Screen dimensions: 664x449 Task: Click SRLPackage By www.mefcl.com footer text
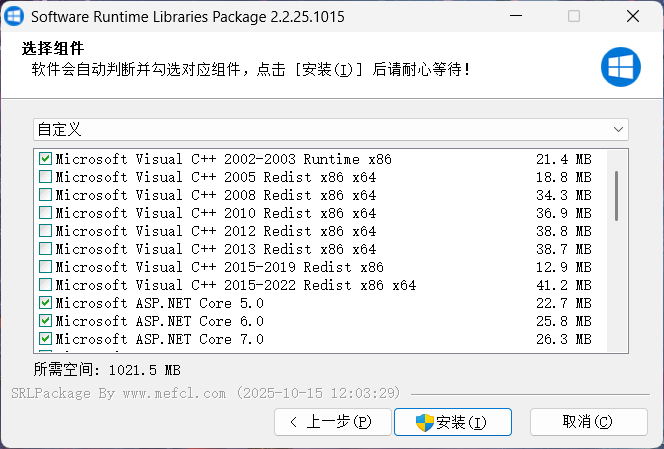tap(206, 393)
